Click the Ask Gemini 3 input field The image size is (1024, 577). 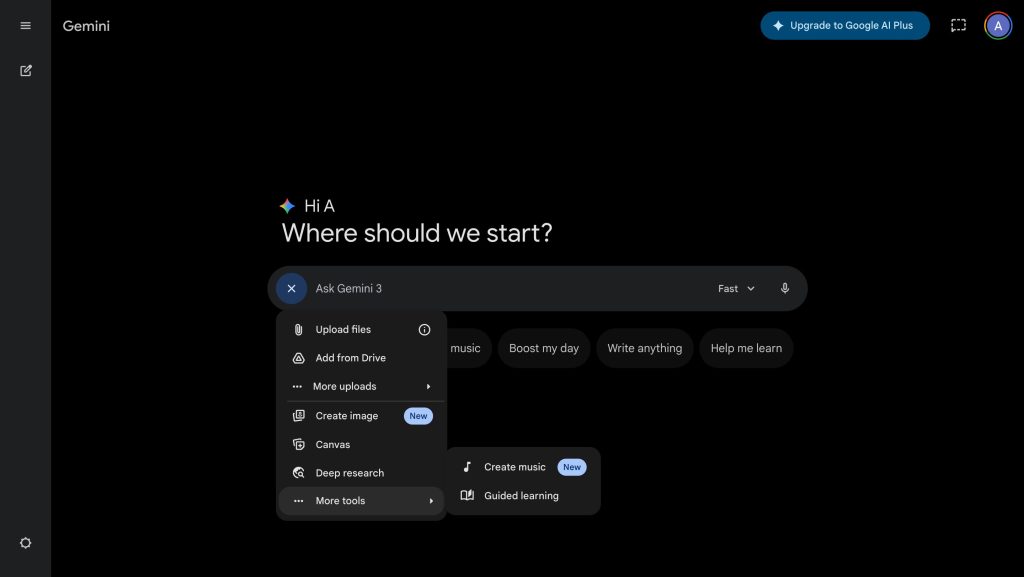click(500, 288)
